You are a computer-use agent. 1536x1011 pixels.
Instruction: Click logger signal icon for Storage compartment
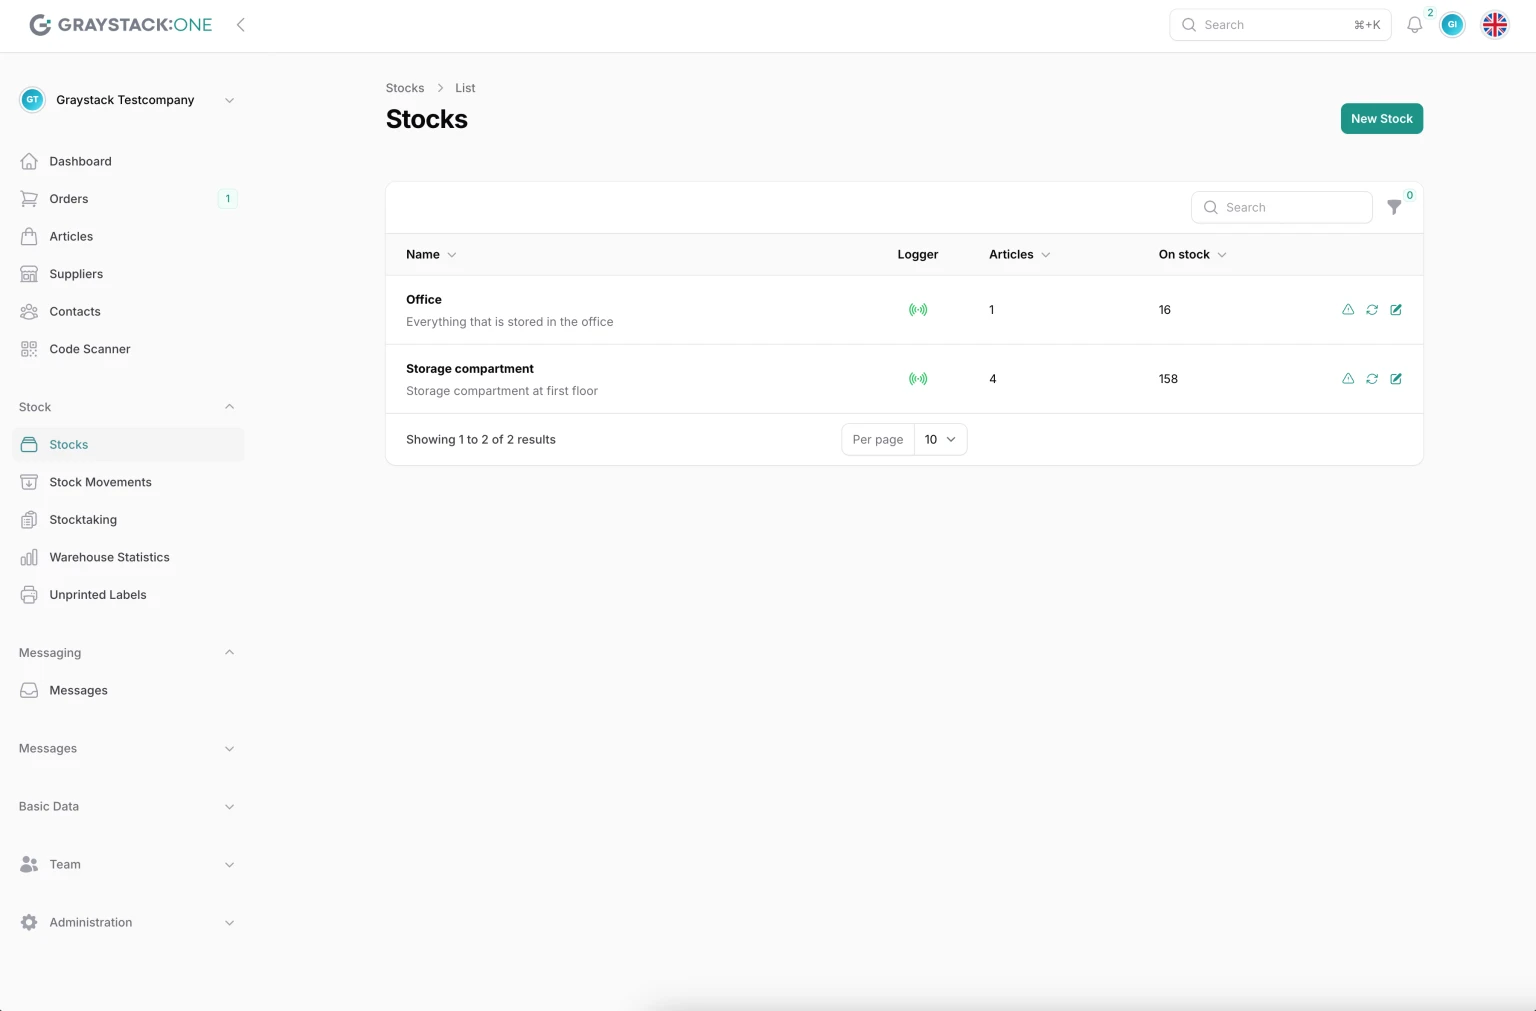tap(917, 379)
